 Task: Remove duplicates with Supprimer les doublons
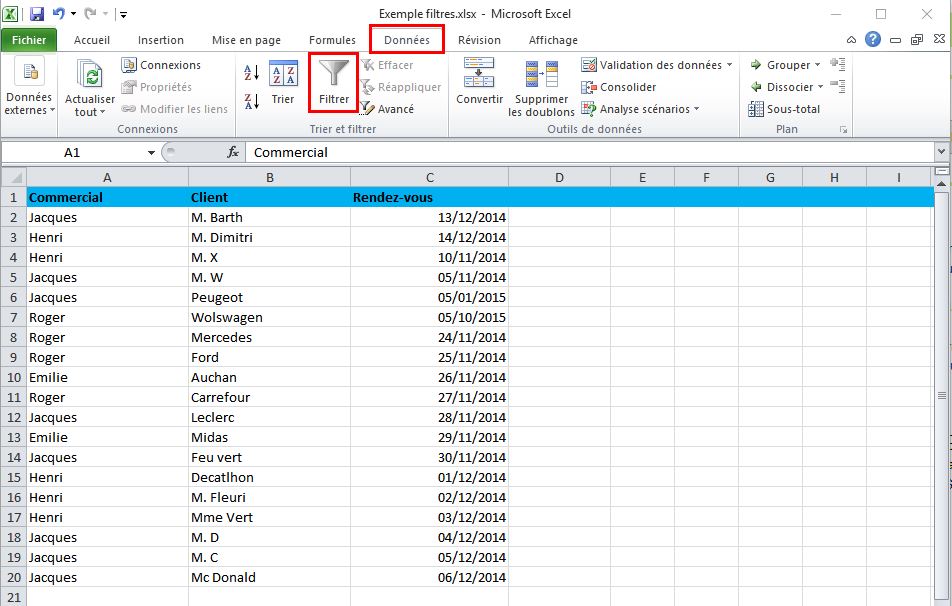point(541,88)
